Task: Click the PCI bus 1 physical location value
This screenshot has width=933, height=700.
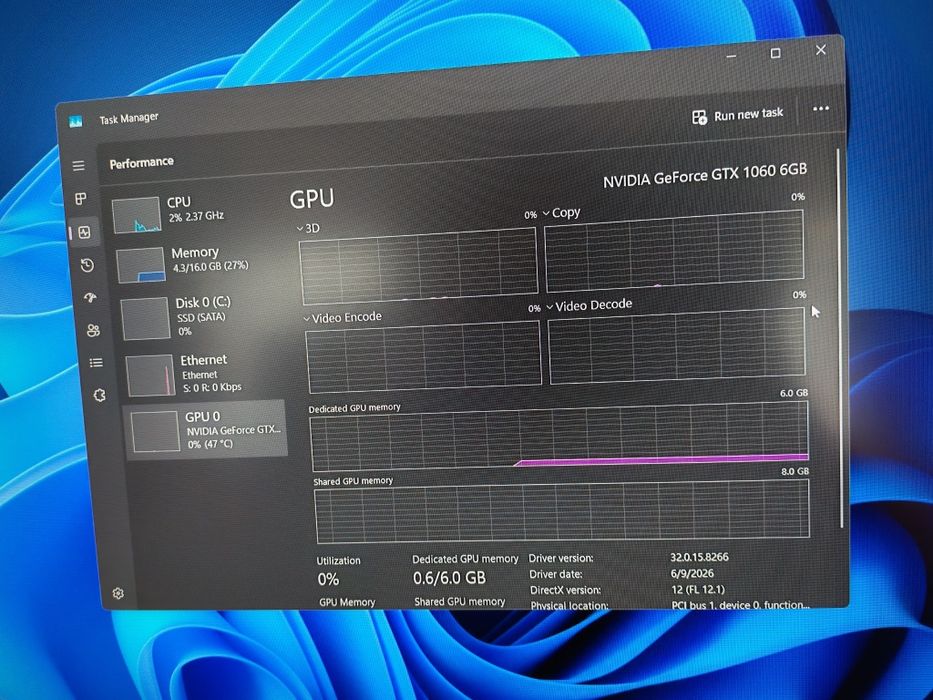Action: (x=741, y=605)
